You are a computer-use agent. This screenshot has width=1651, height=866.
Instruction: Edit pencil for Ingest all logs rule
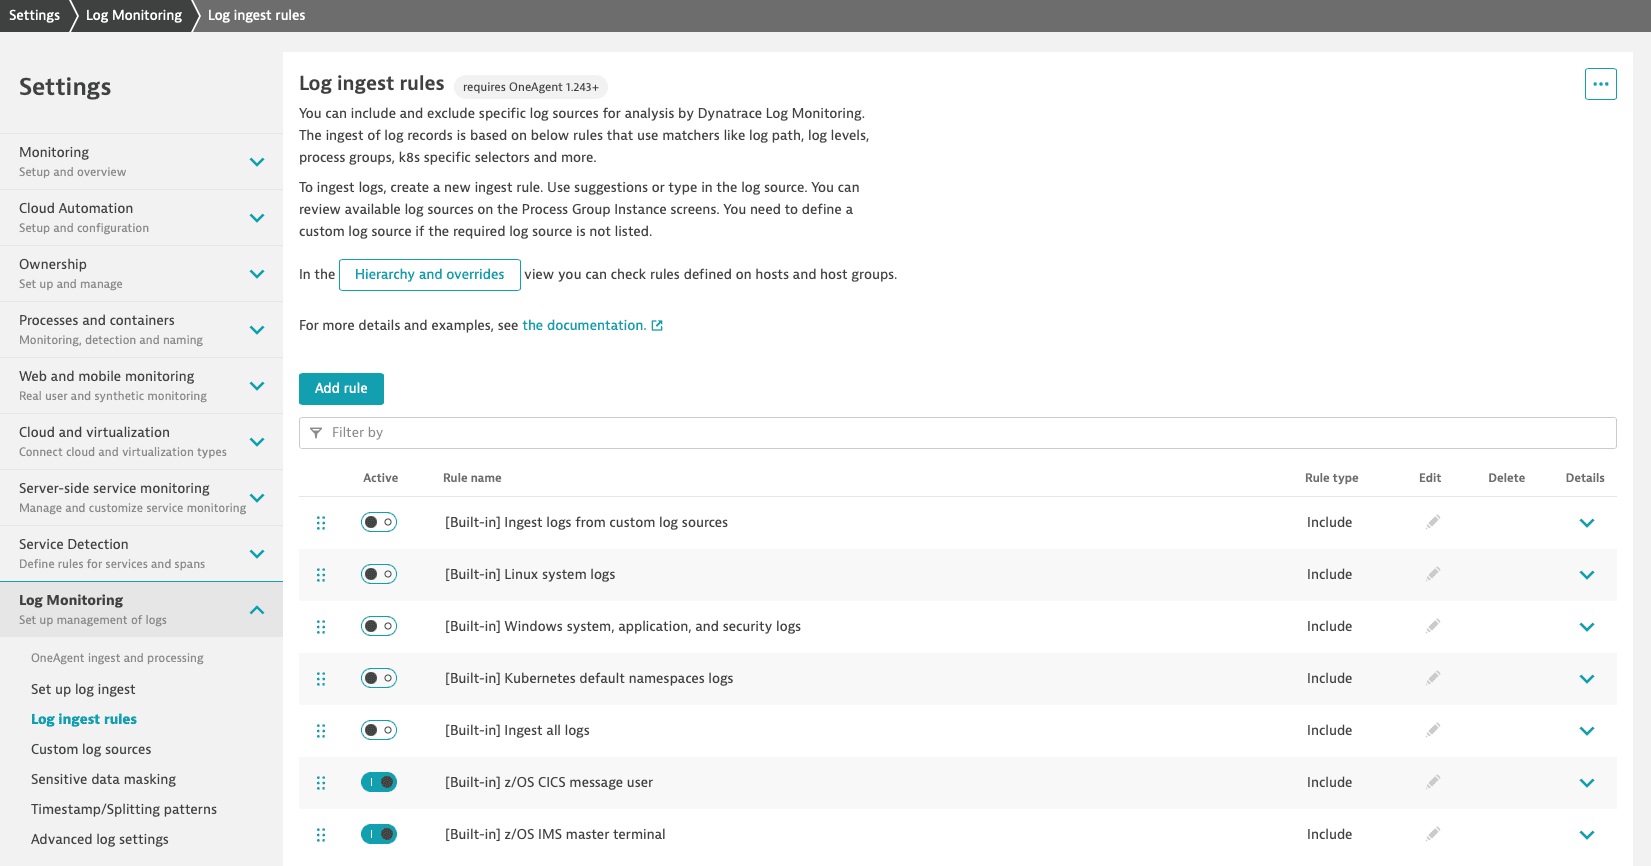1433,730
